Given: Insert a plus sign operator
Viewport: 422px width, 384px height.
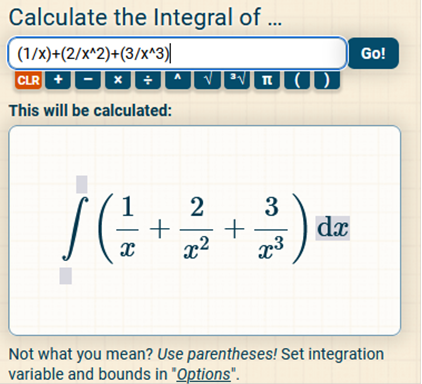Looking at the screenshot, I should (x=58, y=80).
